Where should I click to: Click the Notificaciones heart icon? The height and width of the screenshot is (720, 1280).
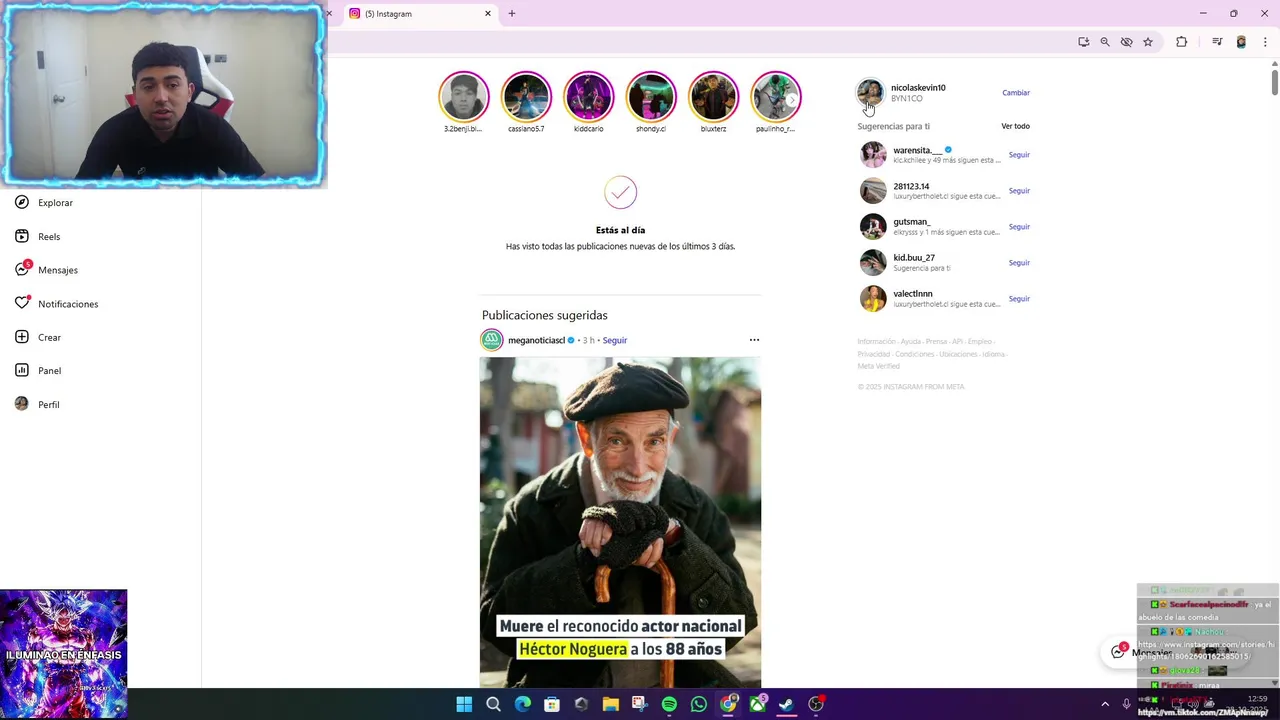tap(22, 303)
